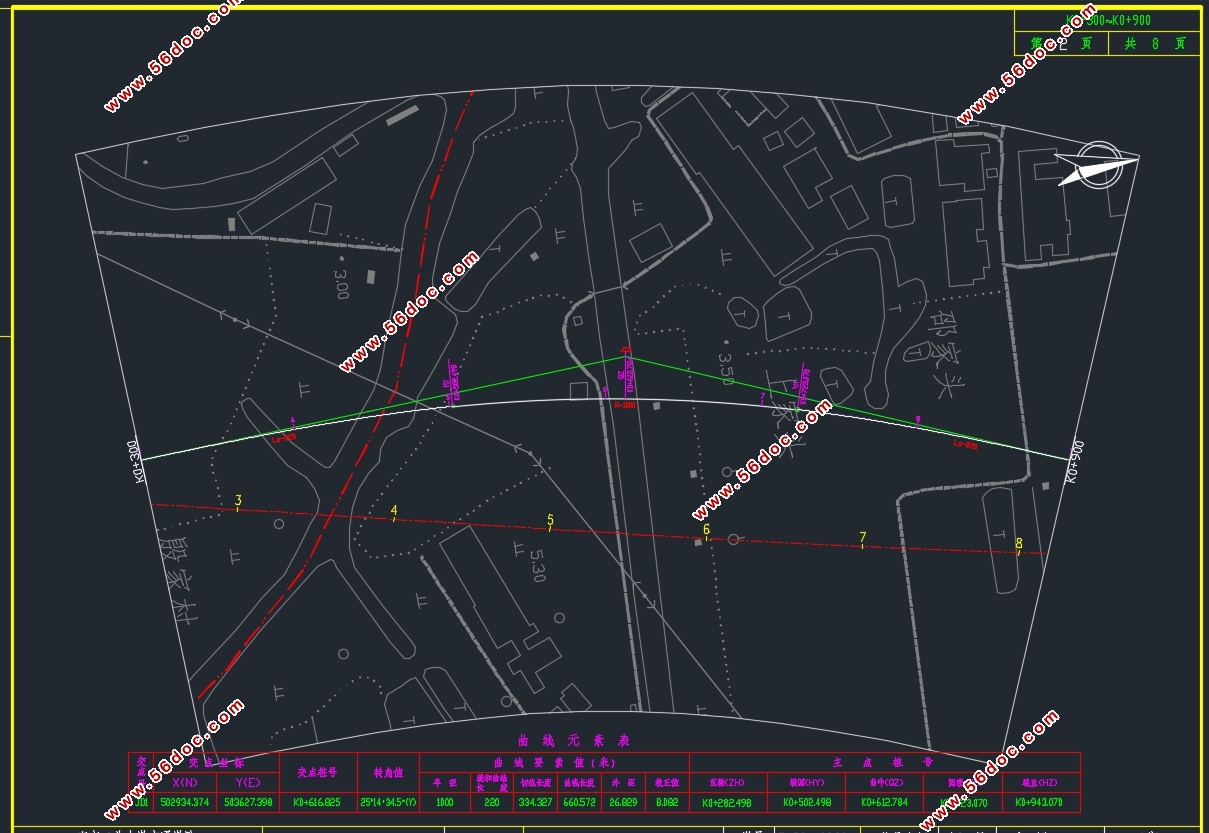Select the '共 8 页' sheet count cell
The height and width of the screenshot is (833, 1209).
(1154, 43)
